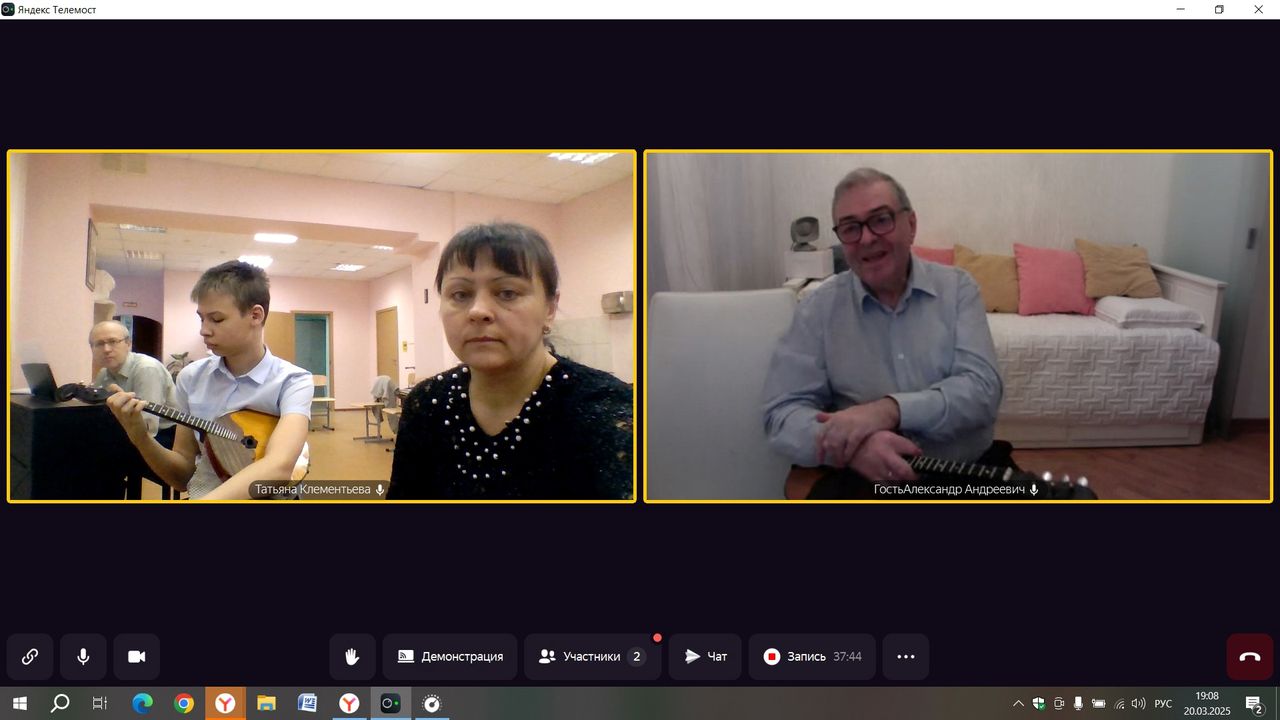Minimize the Telemost window
Image resolution: width=1280 pixels, height=720 pixels.
click(x=1181, y=9)
